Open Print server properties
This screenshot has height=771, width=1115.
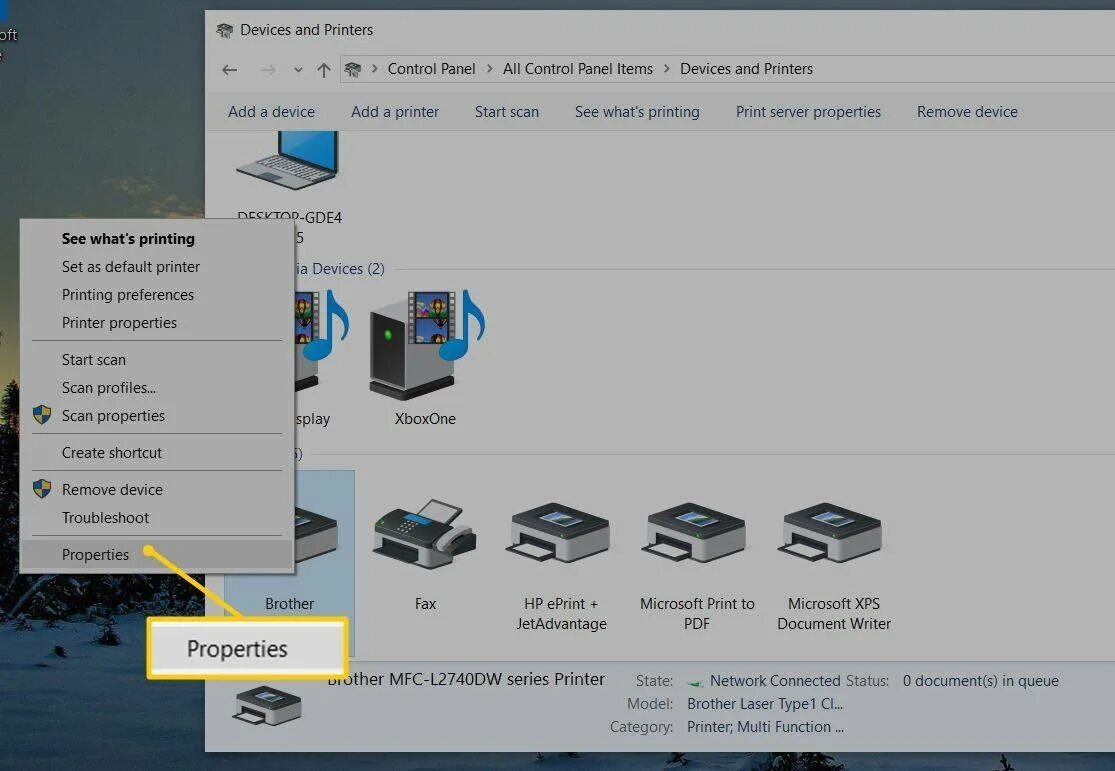tap(808, 112)
